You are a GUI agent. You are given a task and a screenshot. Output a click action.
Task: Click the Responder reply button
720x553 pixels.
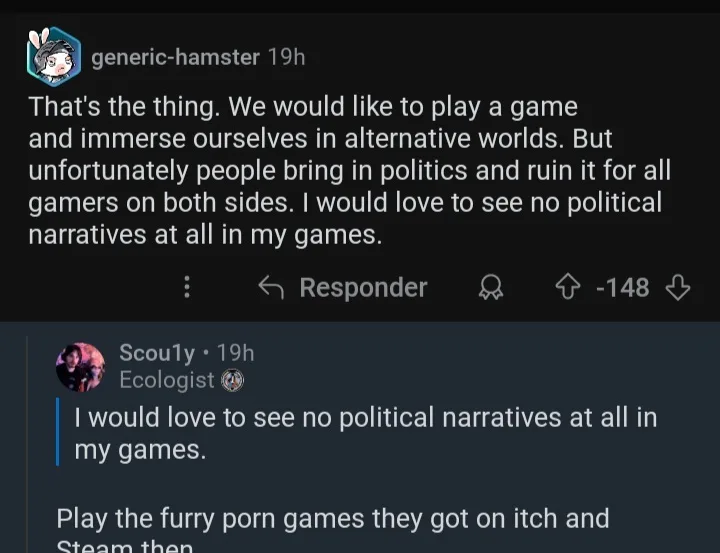(362, 288)
